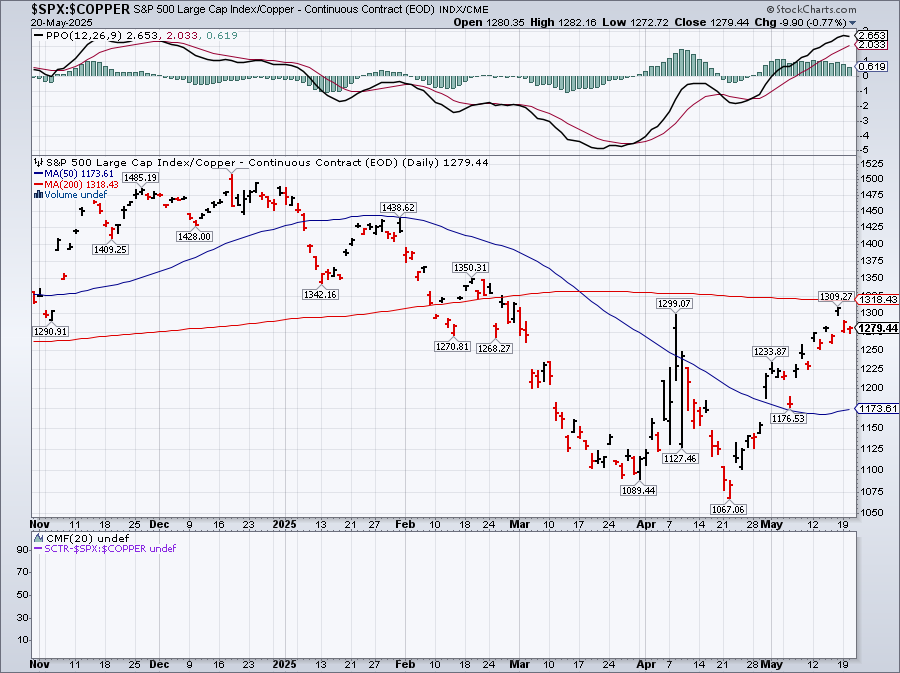The width and height of the screenshot is (900, 673).
Task: Click the 0.619 PPO histogram value tag
Action: (x=871, y=66)
